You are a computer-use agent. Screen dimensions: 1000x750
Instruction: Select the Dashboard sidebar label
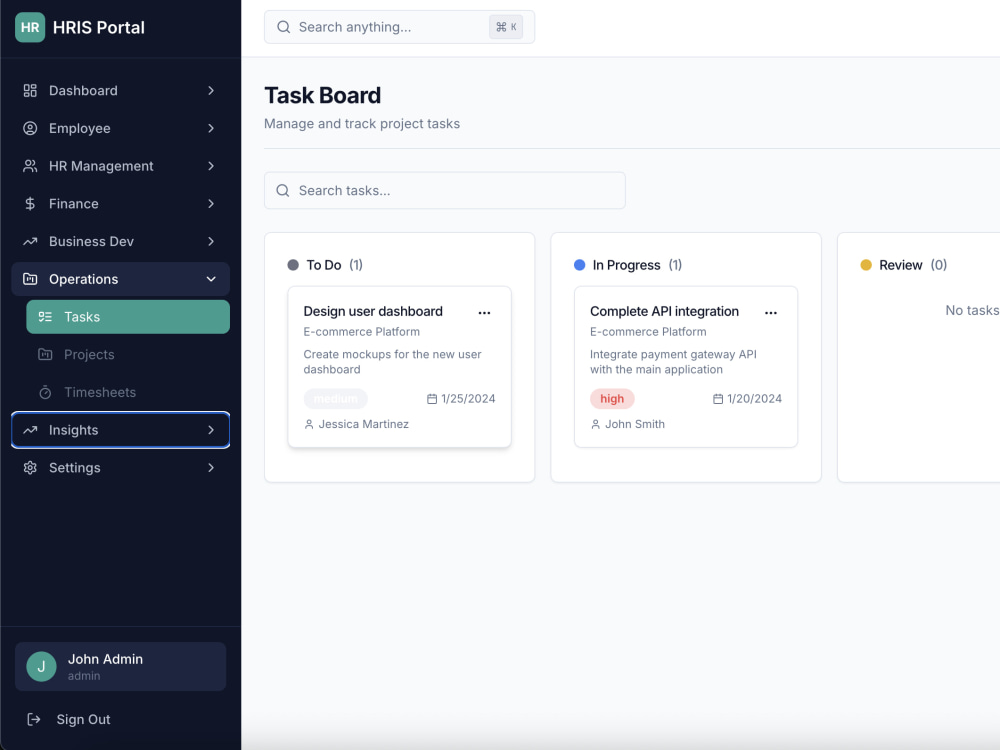pos(83,91)
